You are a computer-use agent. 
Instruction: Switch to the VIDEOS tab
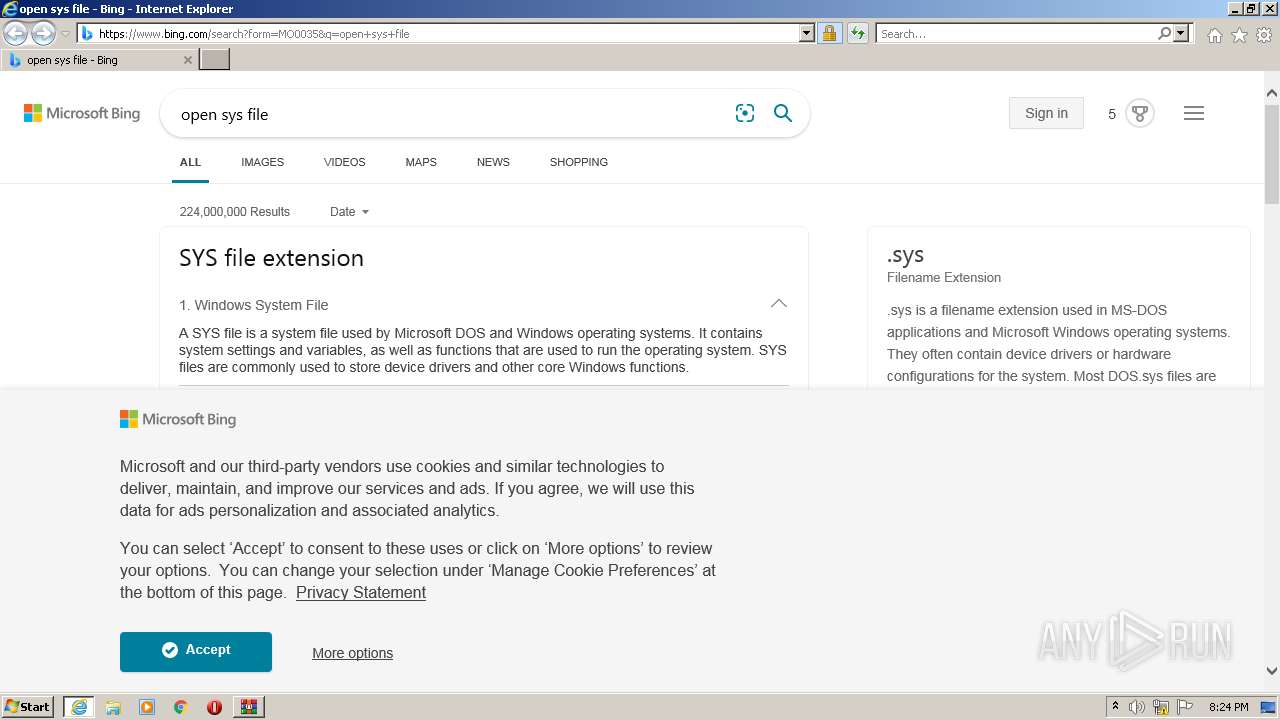click(x=344, y=162)
